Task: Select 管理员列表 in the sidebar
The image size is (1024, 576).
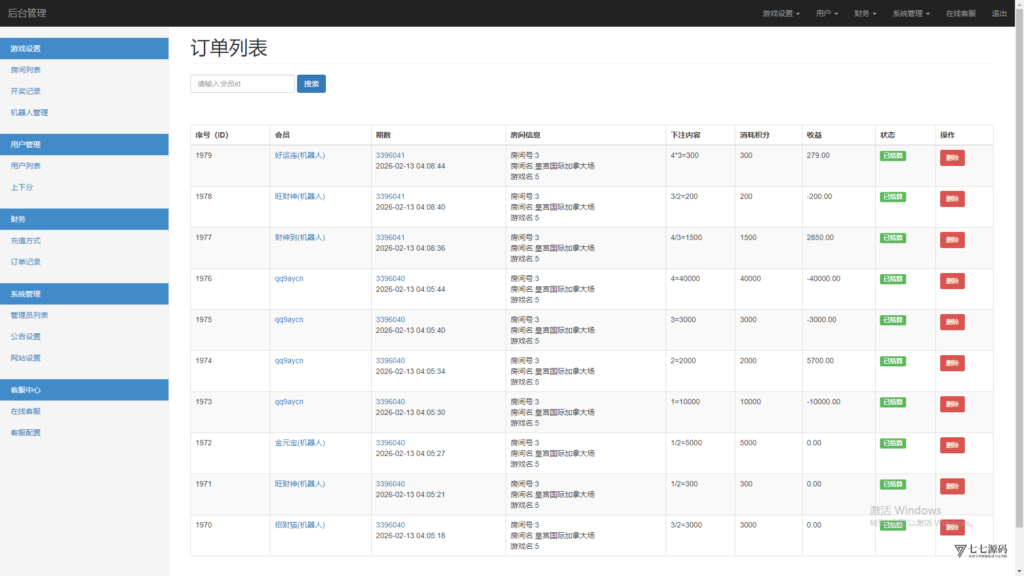Action: pyautogui.click(x=29, y=315)
